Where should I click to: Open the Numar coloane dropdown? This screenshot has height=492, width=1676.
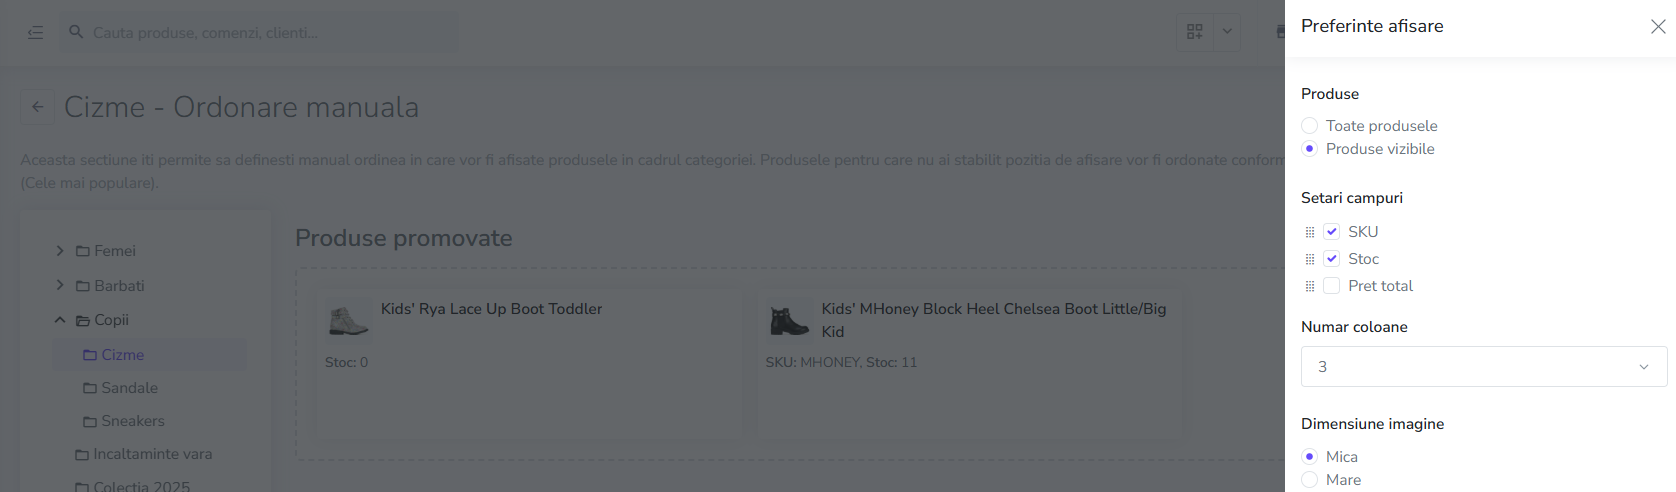(1483, 367)
